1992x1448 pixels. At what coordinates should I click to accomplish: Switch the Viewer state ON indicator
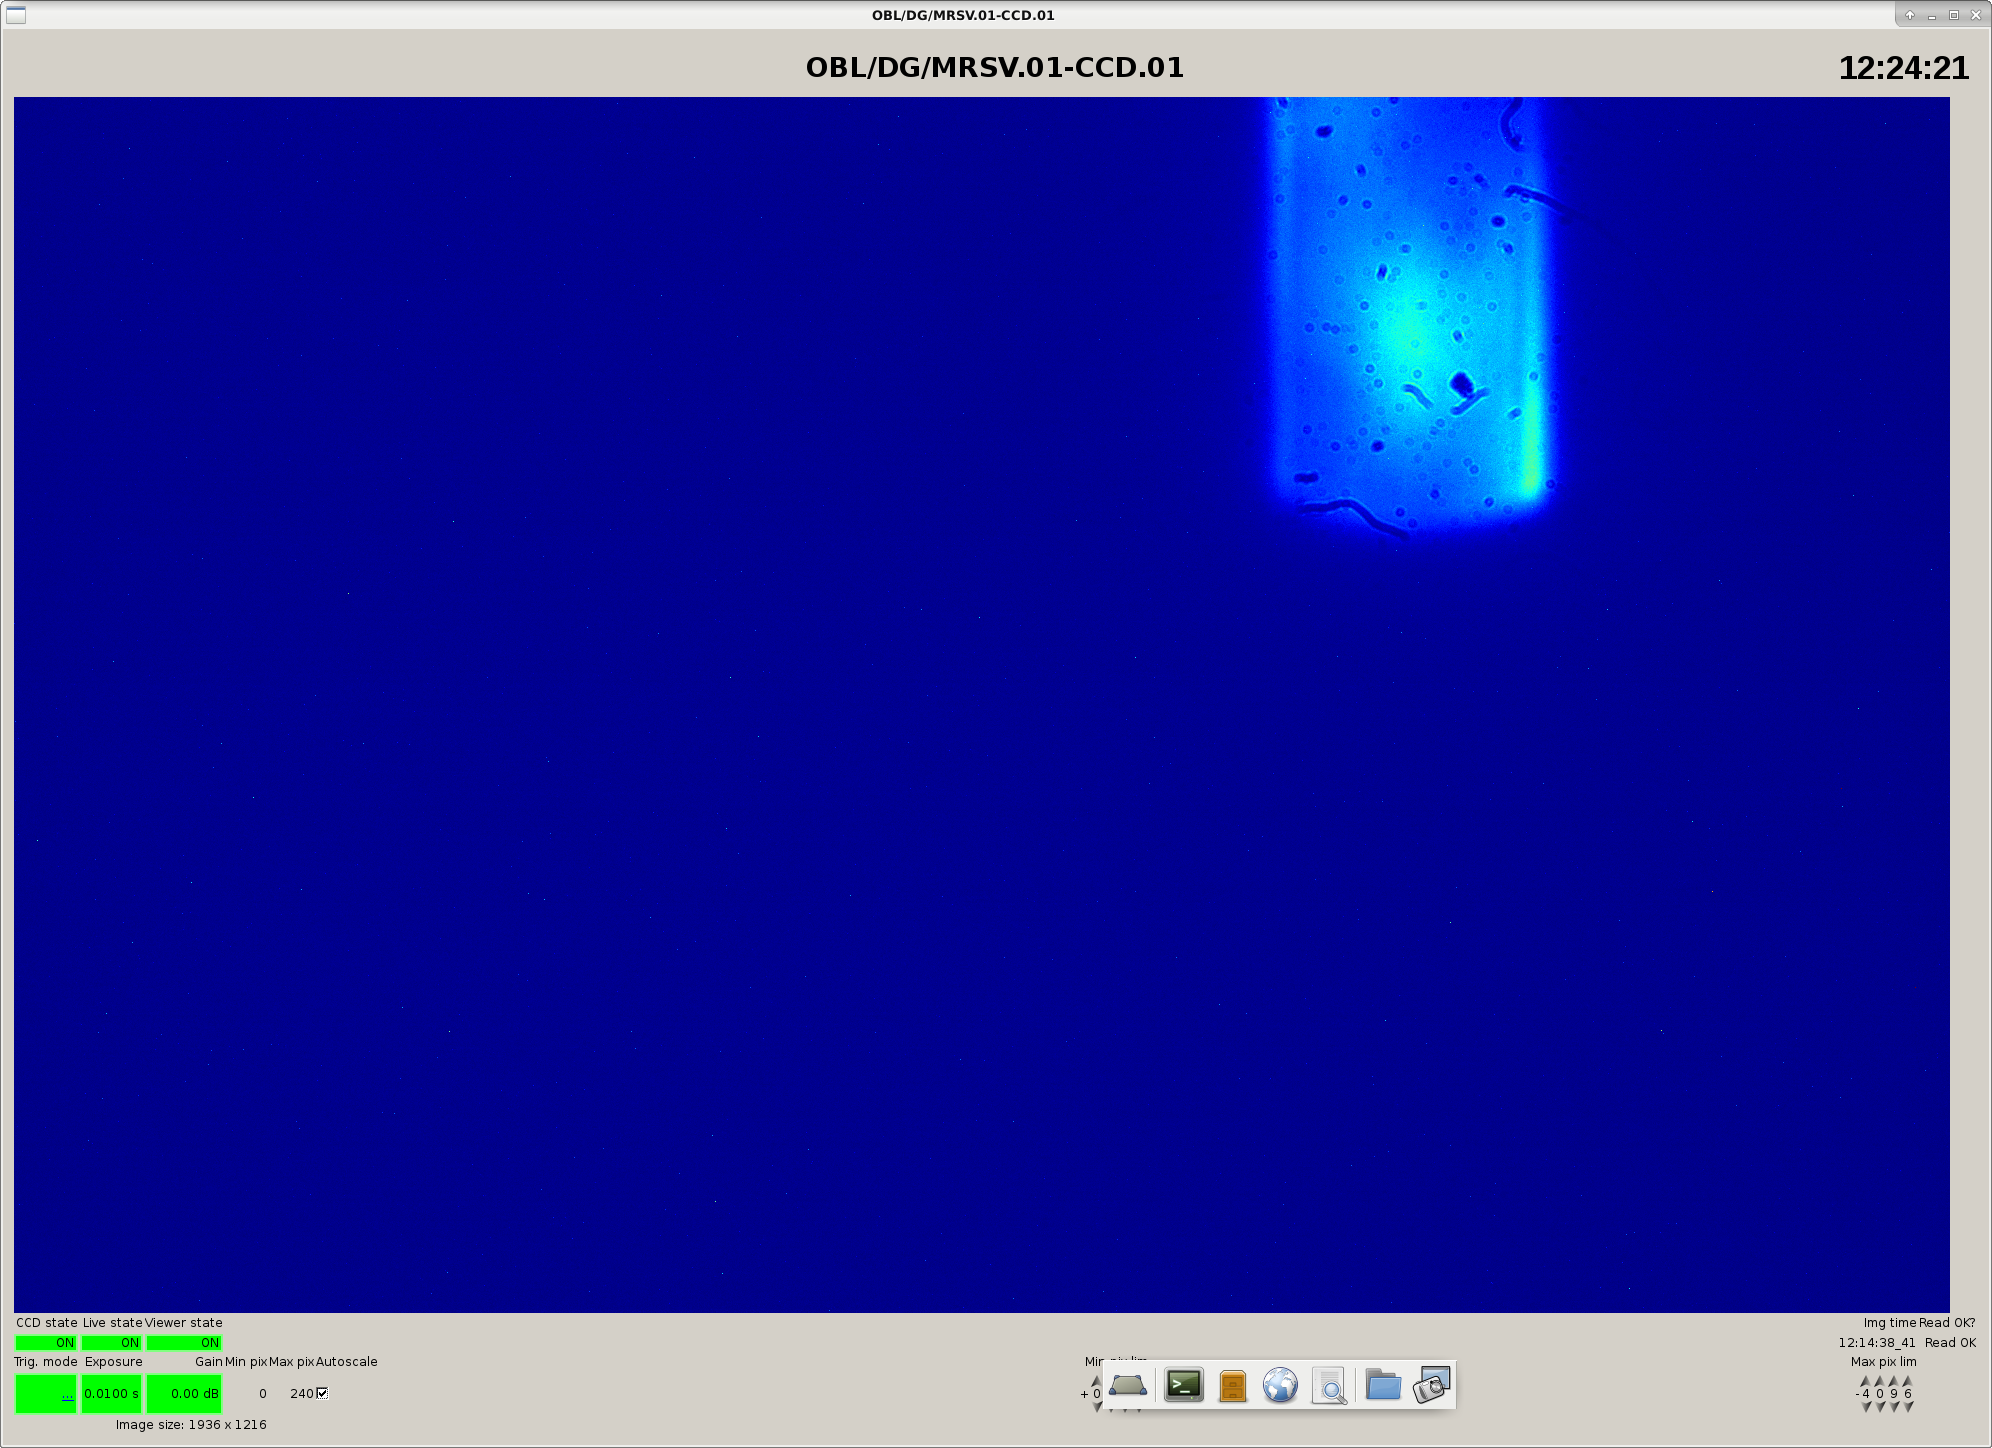click(184, 1342)
